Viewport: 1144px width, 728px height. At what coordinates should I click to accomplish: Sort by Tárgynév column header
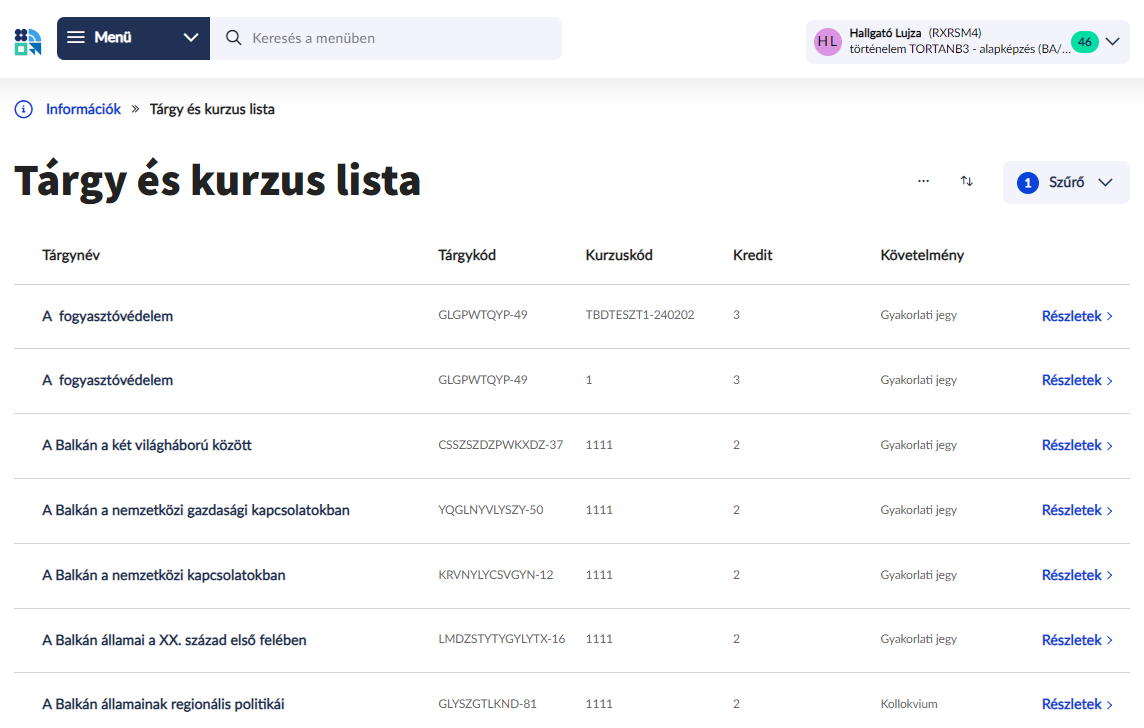tap(71, 255)
